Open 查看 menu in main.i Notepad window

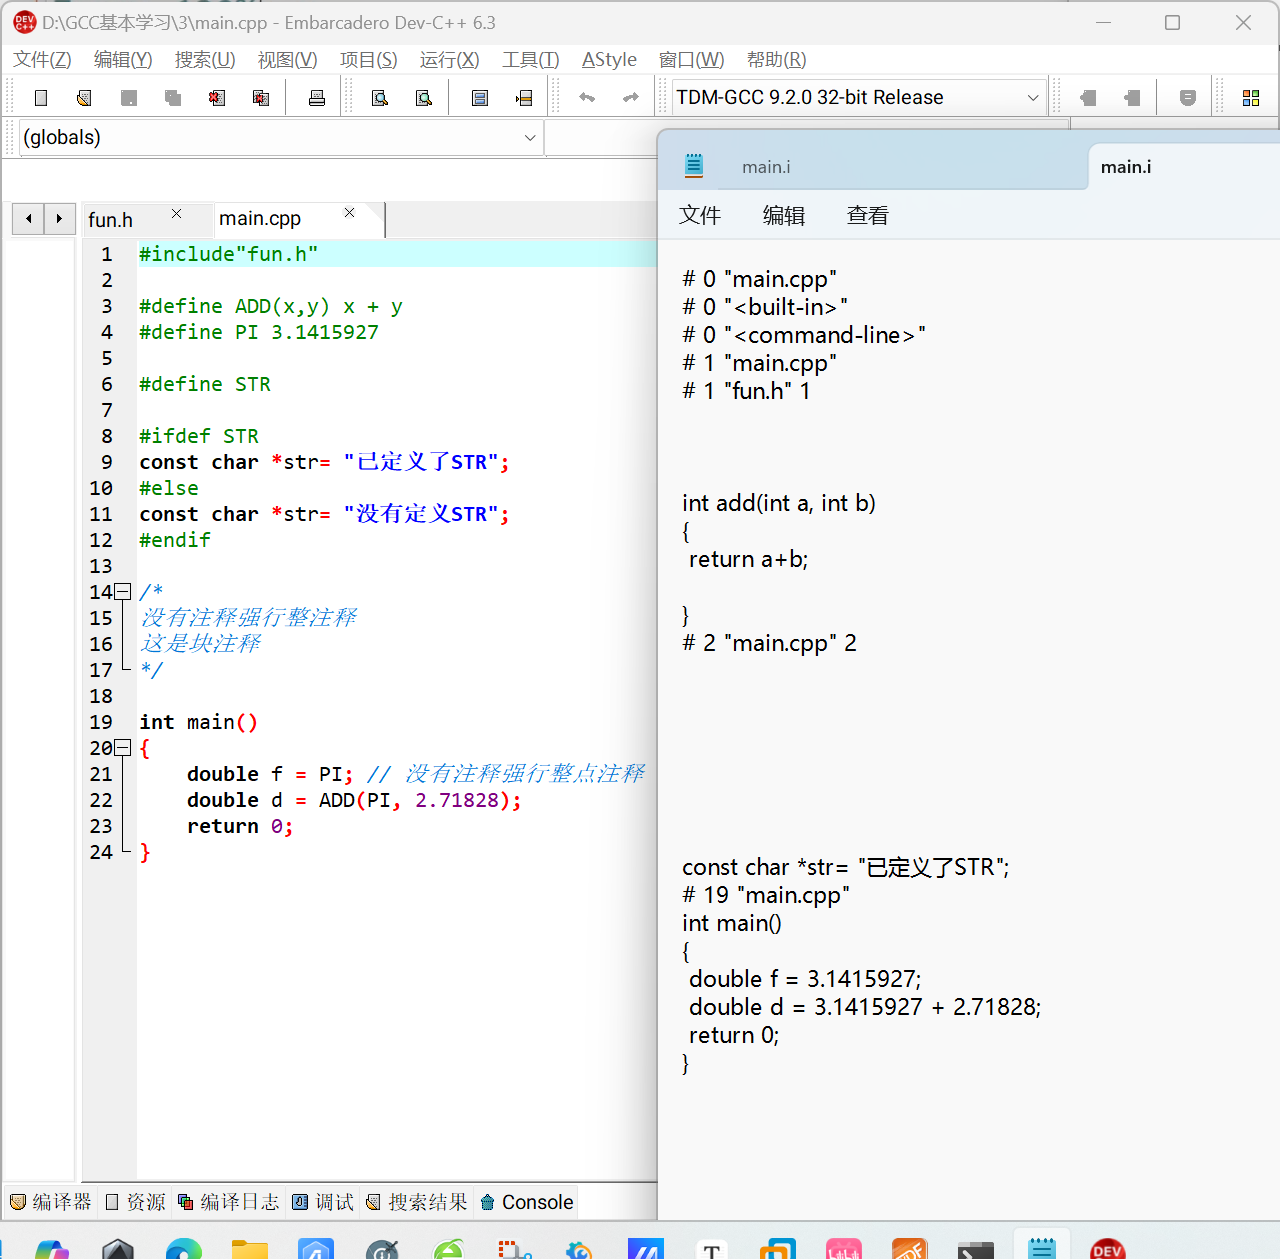click(x=868, y=215)
